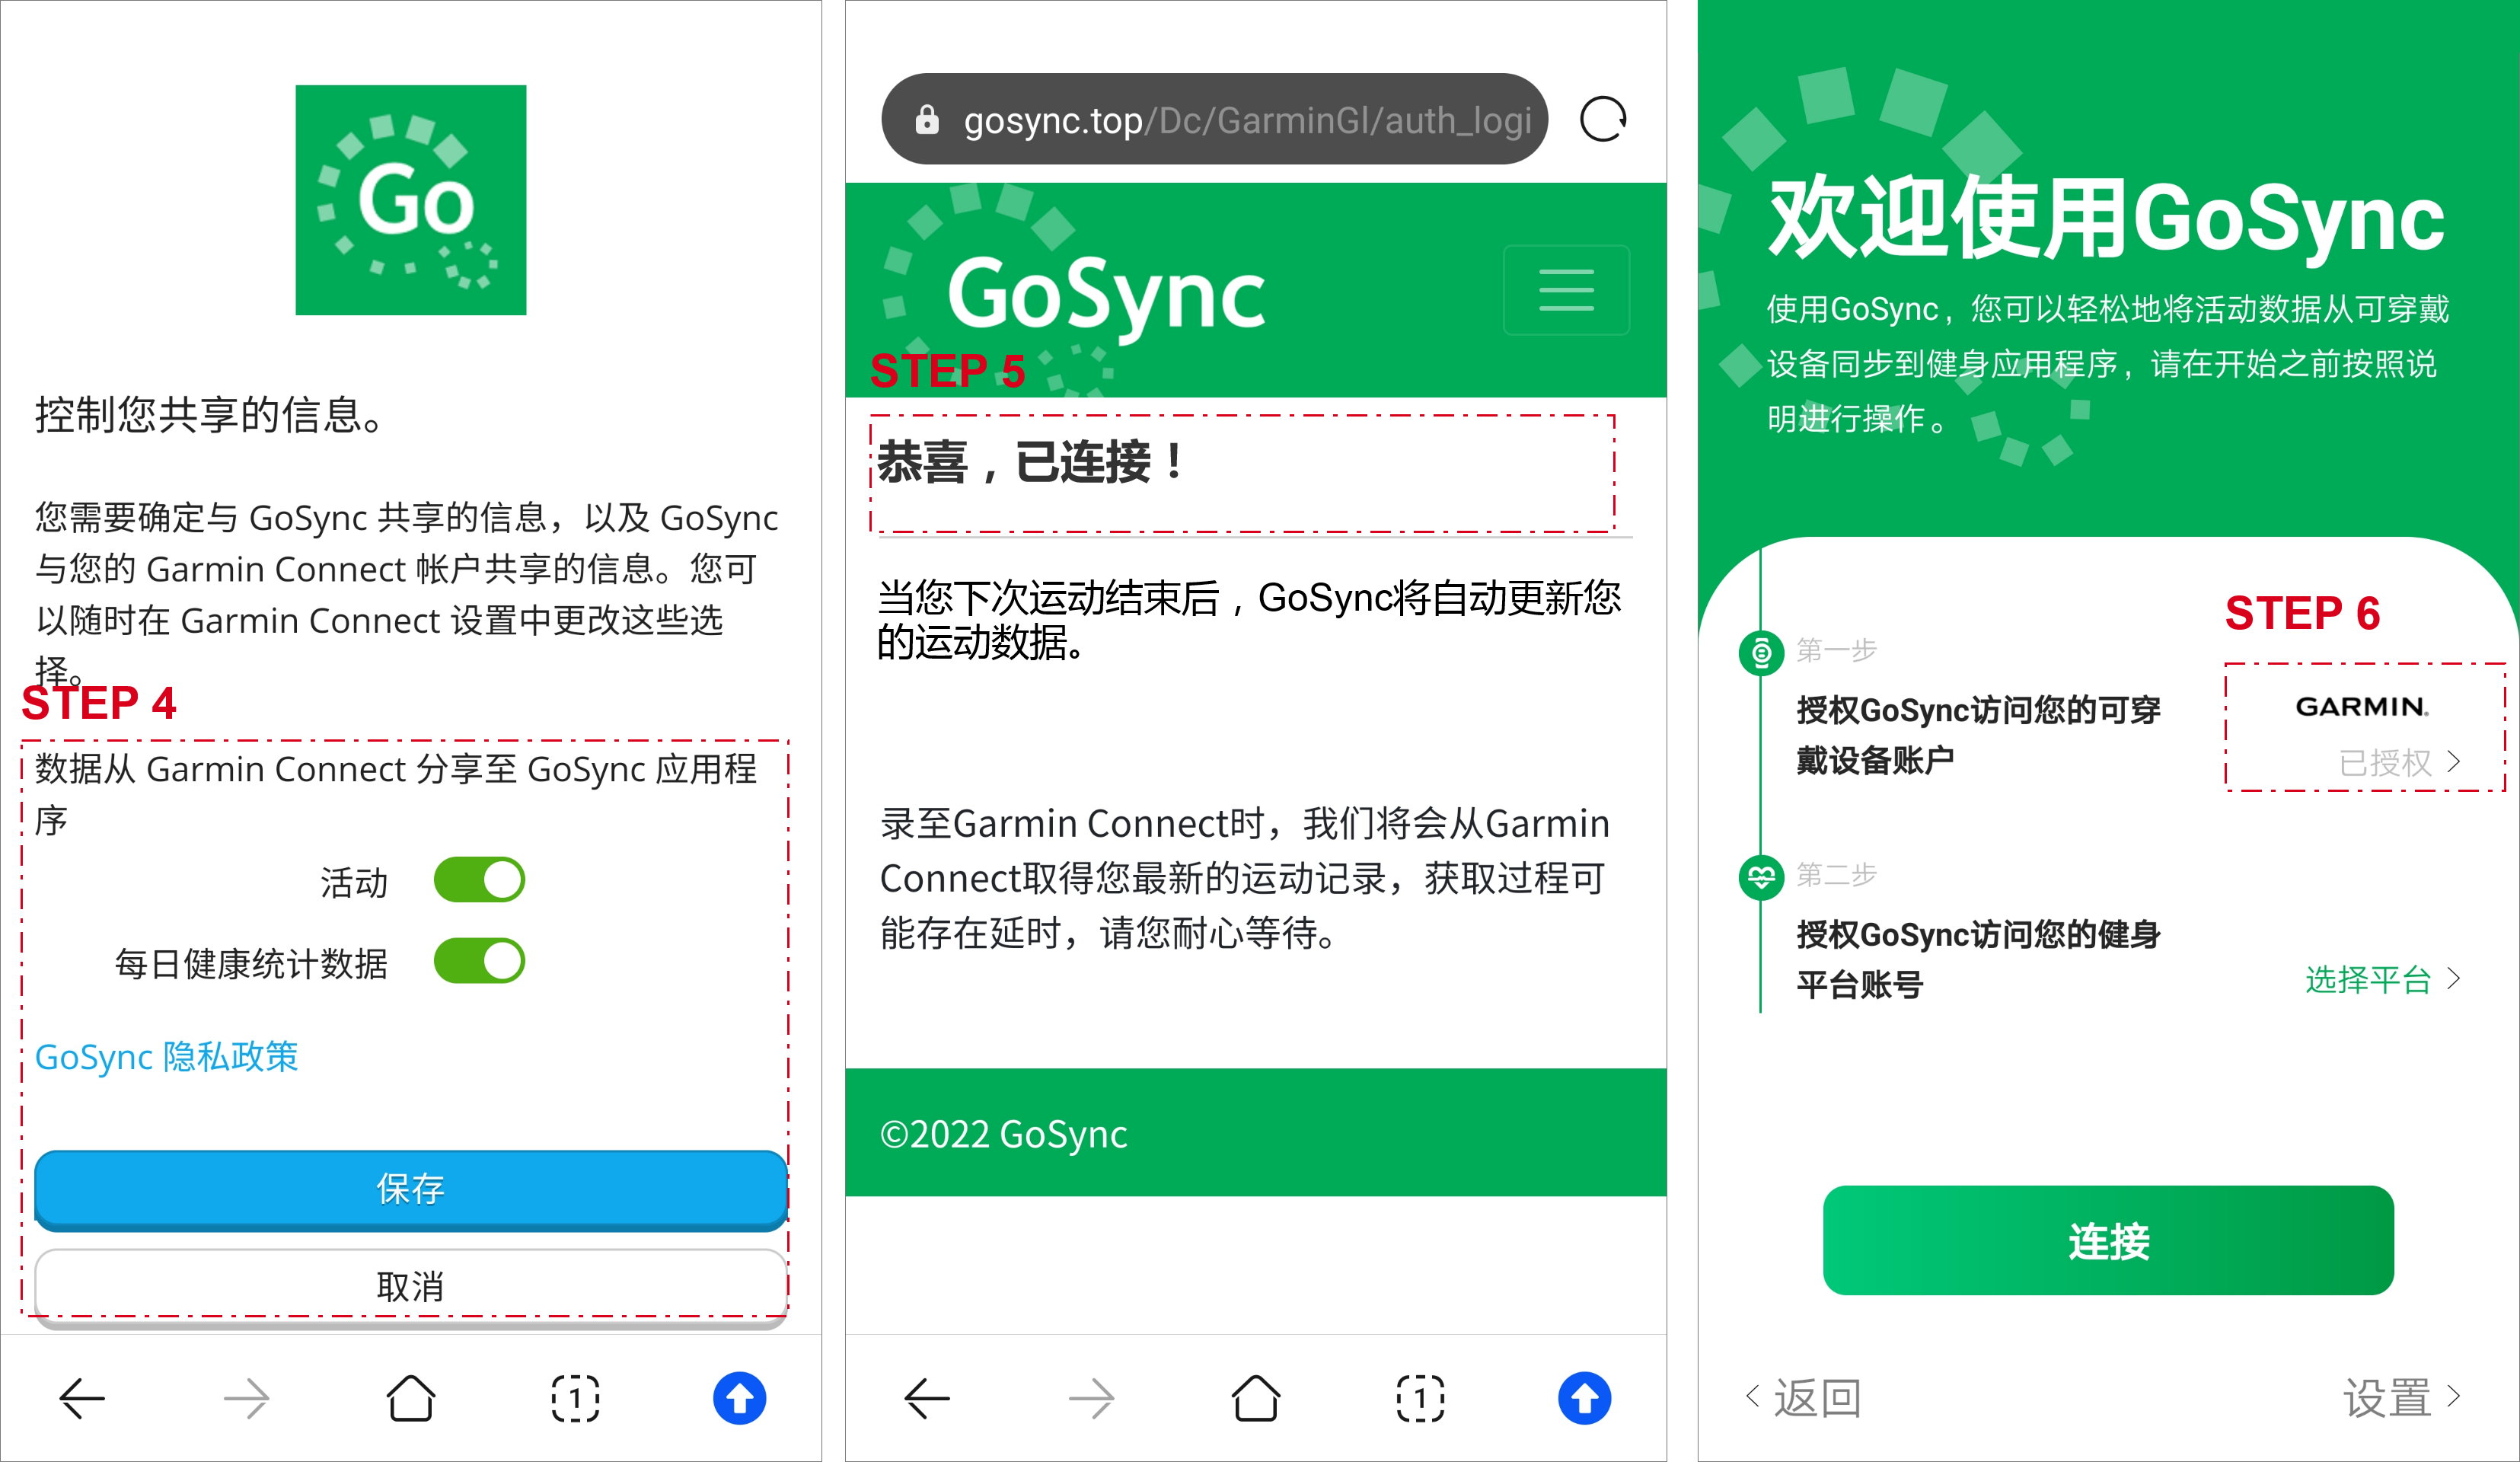Click the GARMIN logo
2520x1462 pixels.
tap(2362, 707)
